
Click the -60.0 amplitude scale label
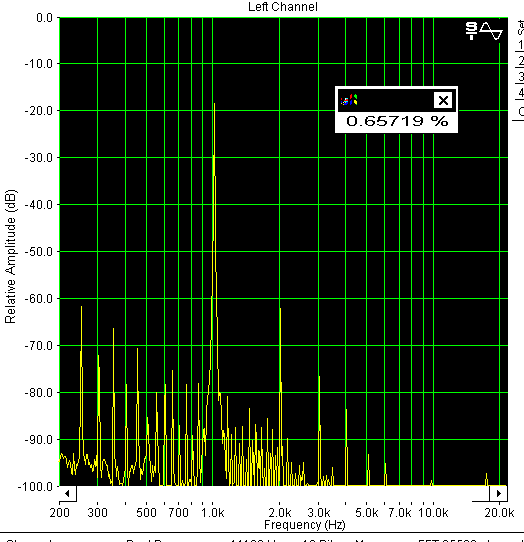39,299
